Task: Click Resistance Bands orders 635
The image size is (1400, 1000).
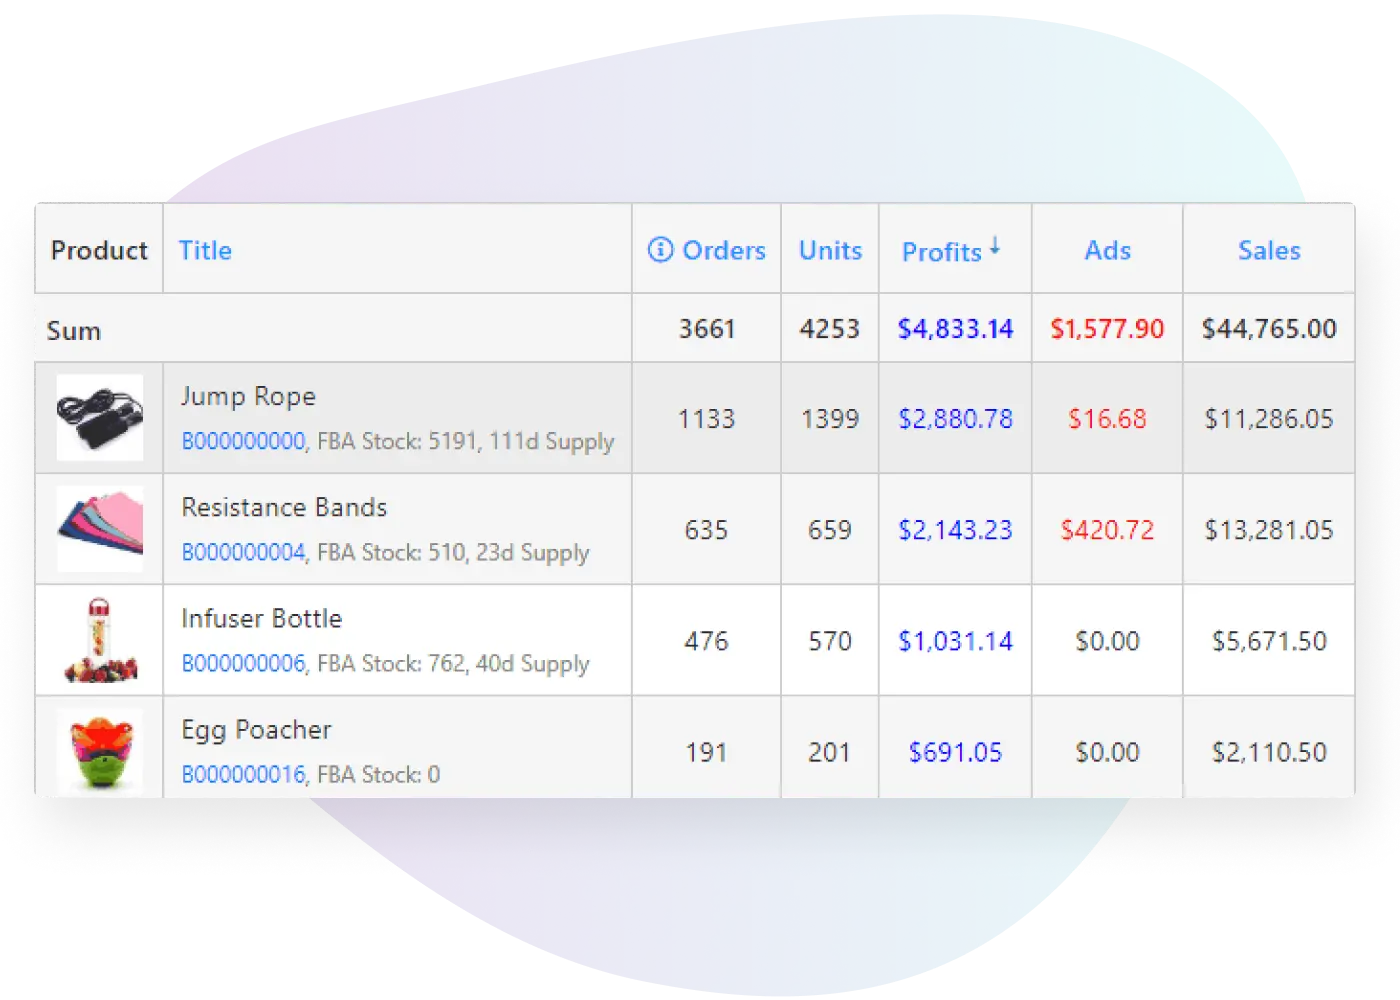Action: point(706,530)
